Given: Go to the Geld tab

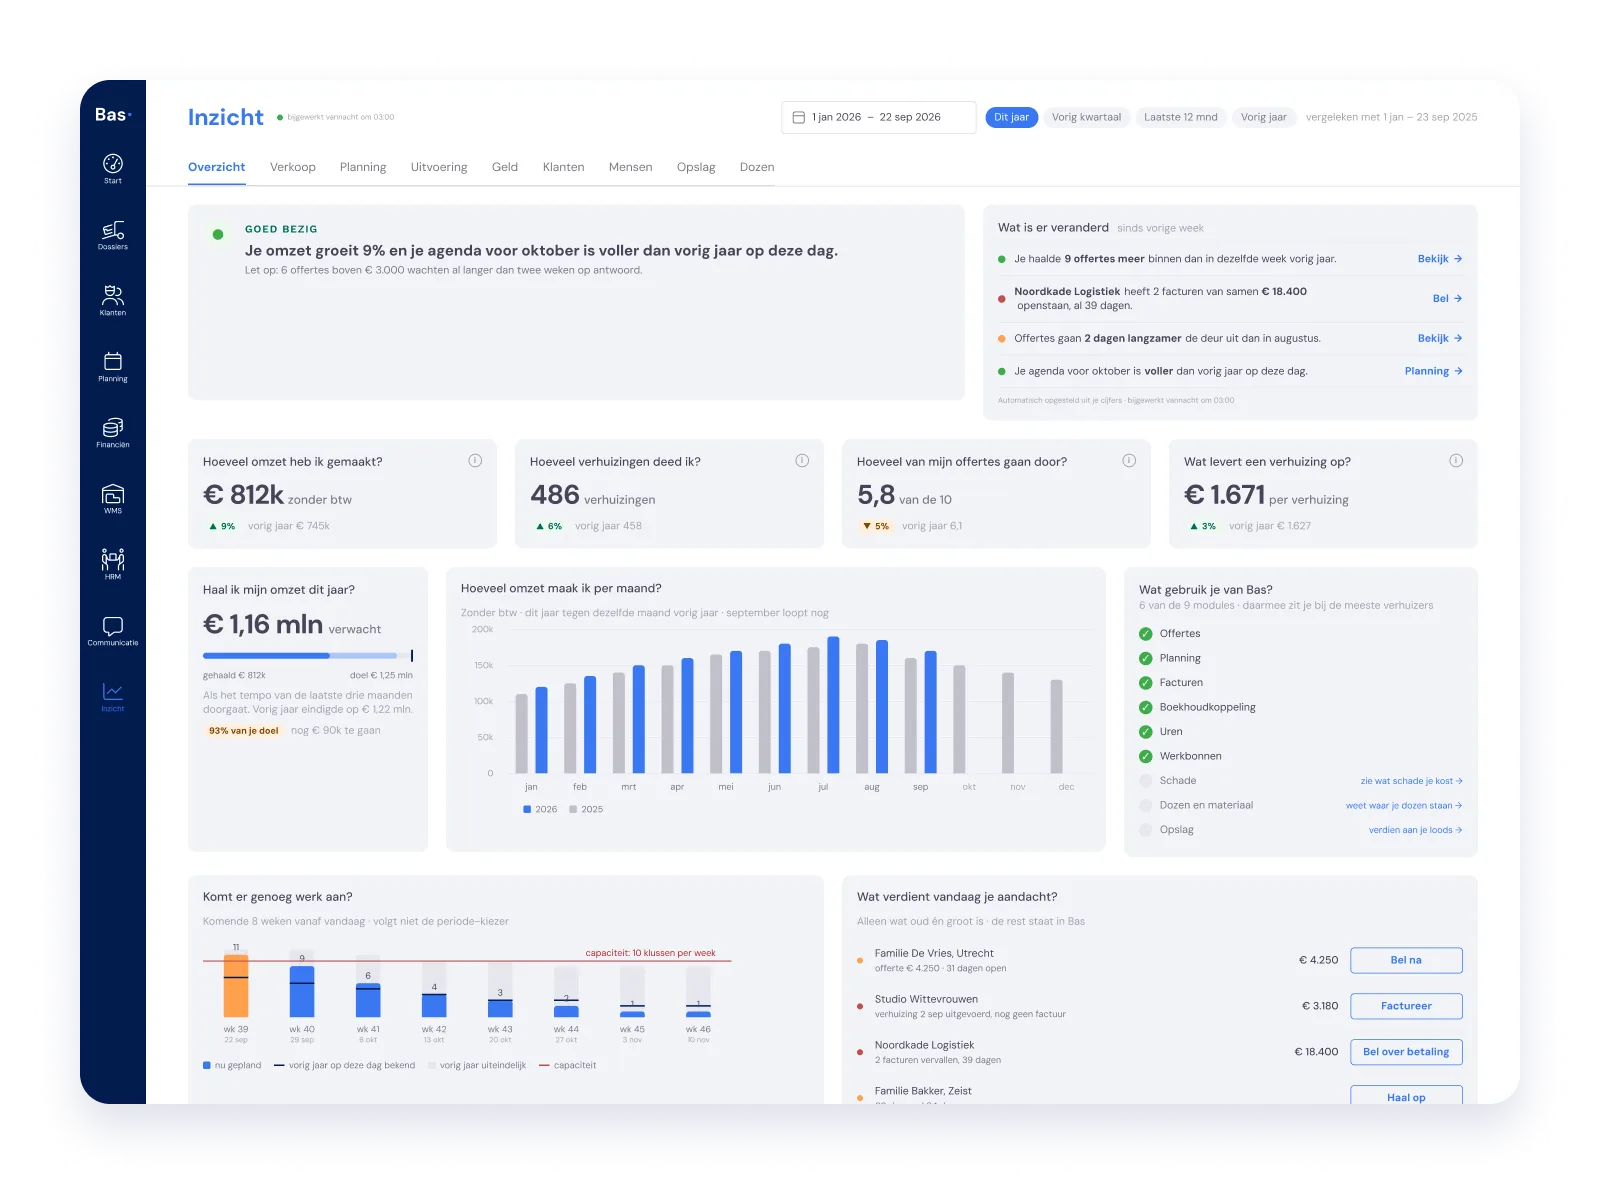Looking at the screenshot, I should [x=505, y=167].
